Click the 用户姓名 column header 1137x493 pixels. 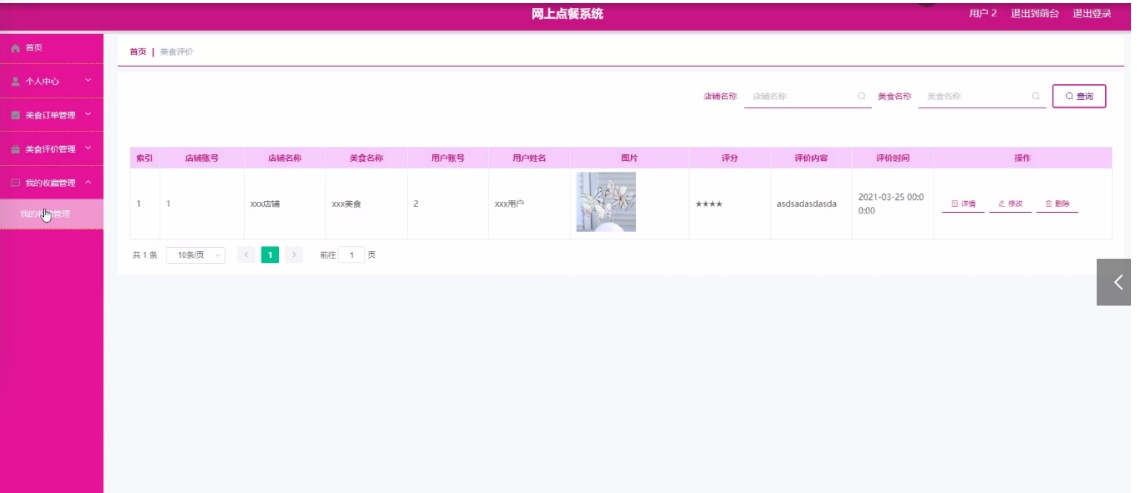(x=529, y=158)
